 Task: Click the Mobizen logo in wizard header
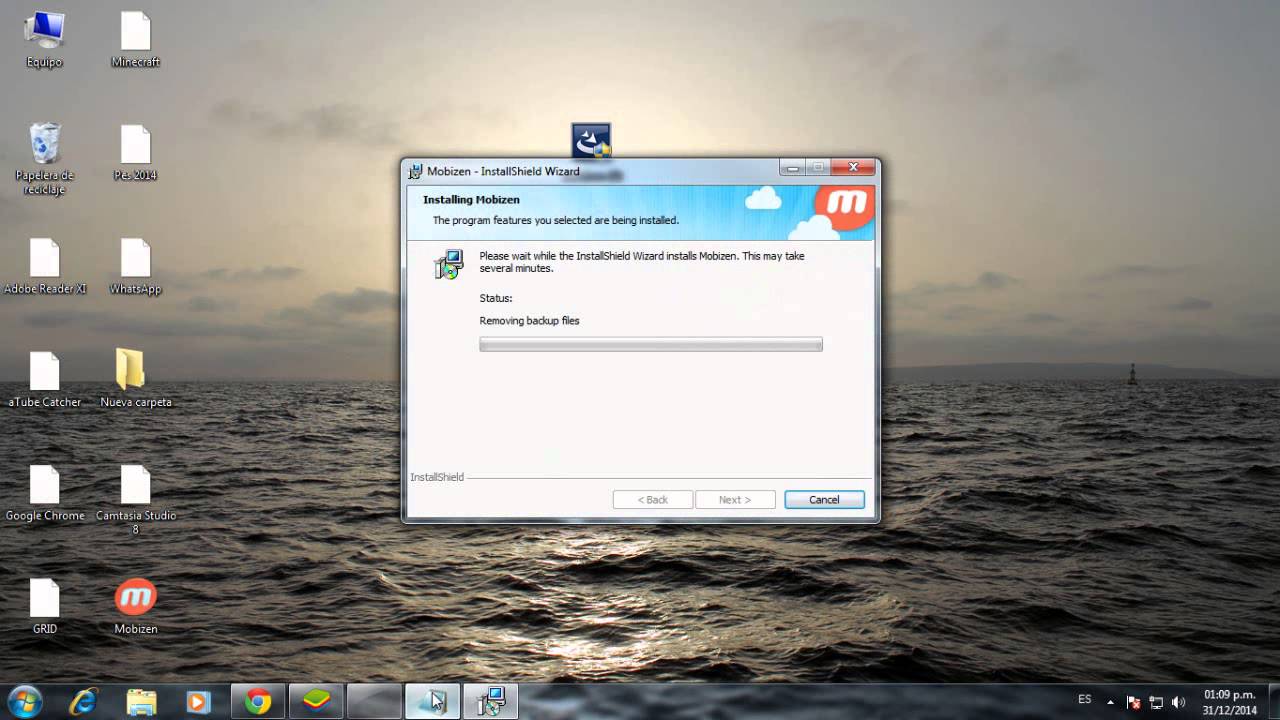[x=844, y=207]
